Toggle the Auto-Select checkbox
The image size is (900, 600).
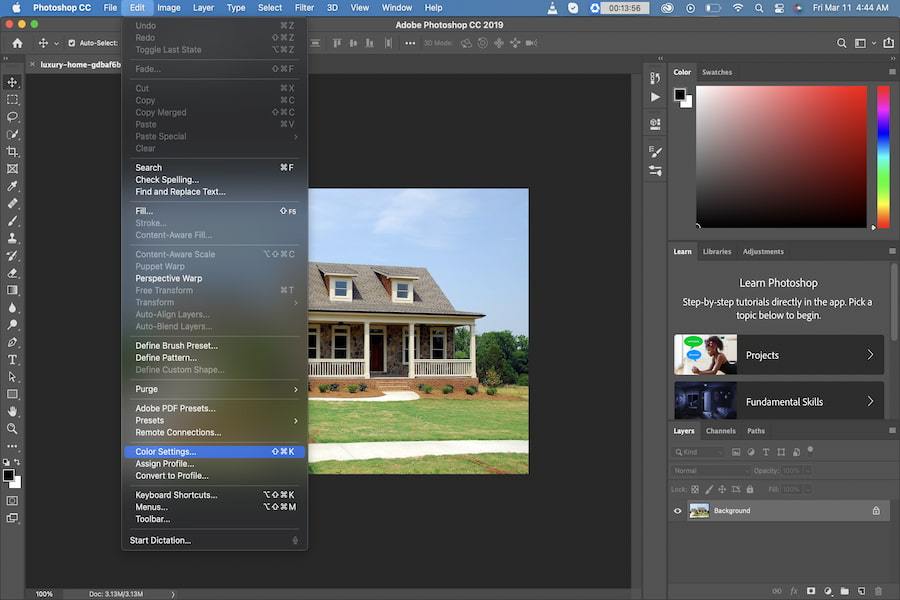click(x=72, y=43)
